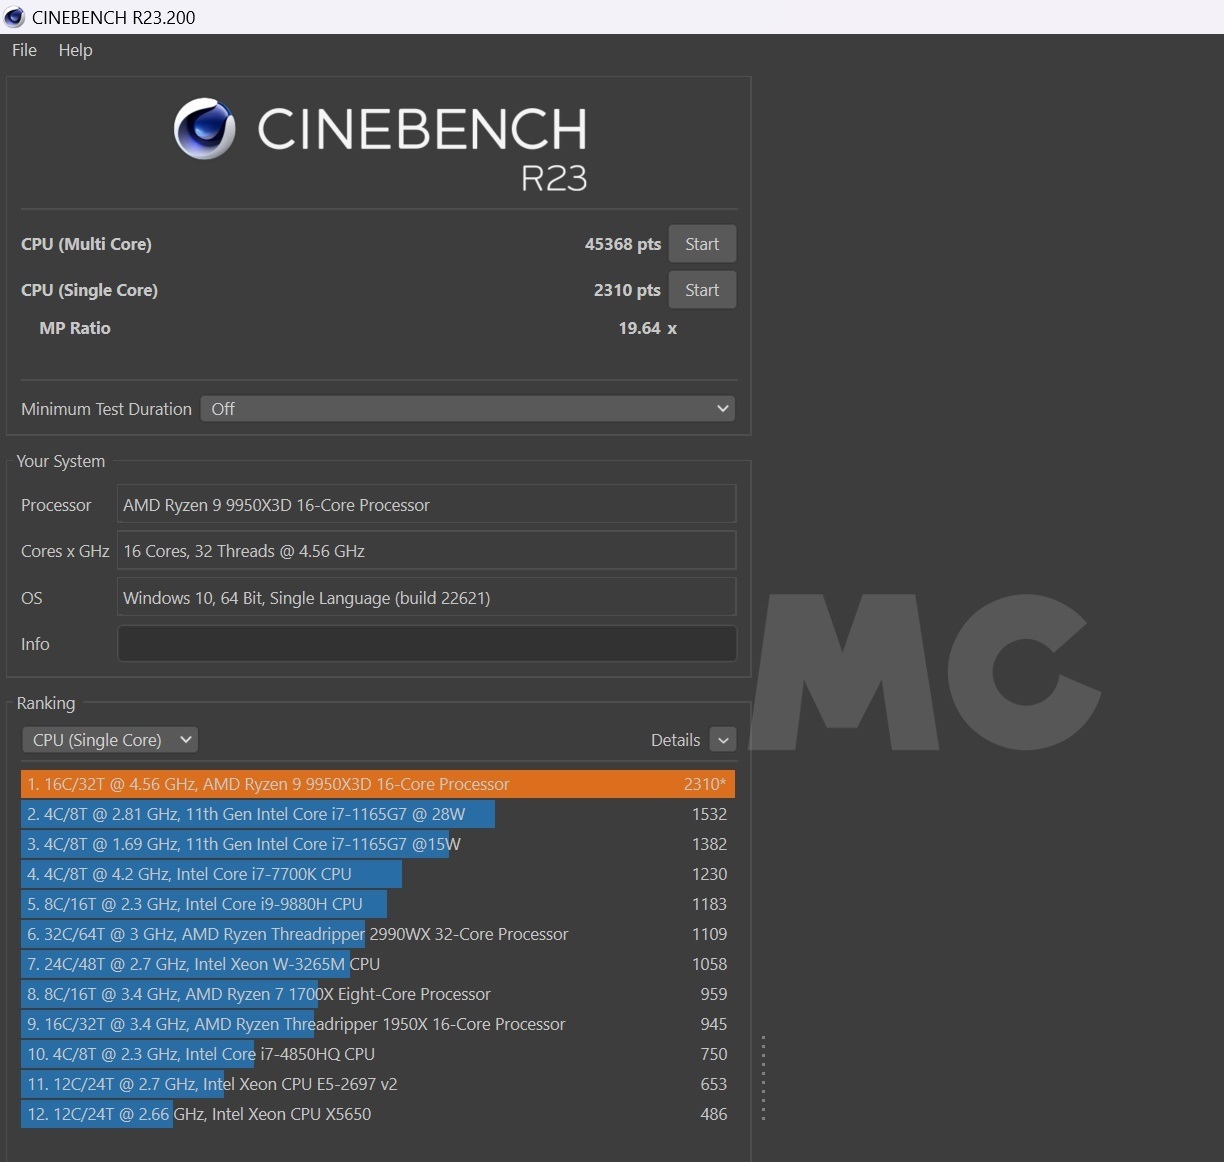Select the Xeon W-3265M ranking row
The width and height of the screenshot is (1224, 1162).
pos(377,964)
